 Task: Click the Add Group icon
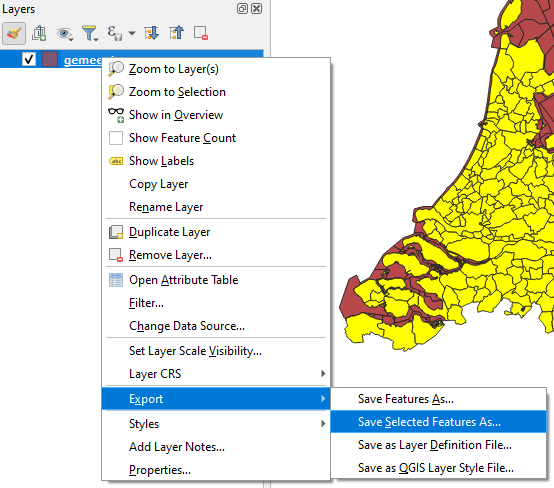39,34
